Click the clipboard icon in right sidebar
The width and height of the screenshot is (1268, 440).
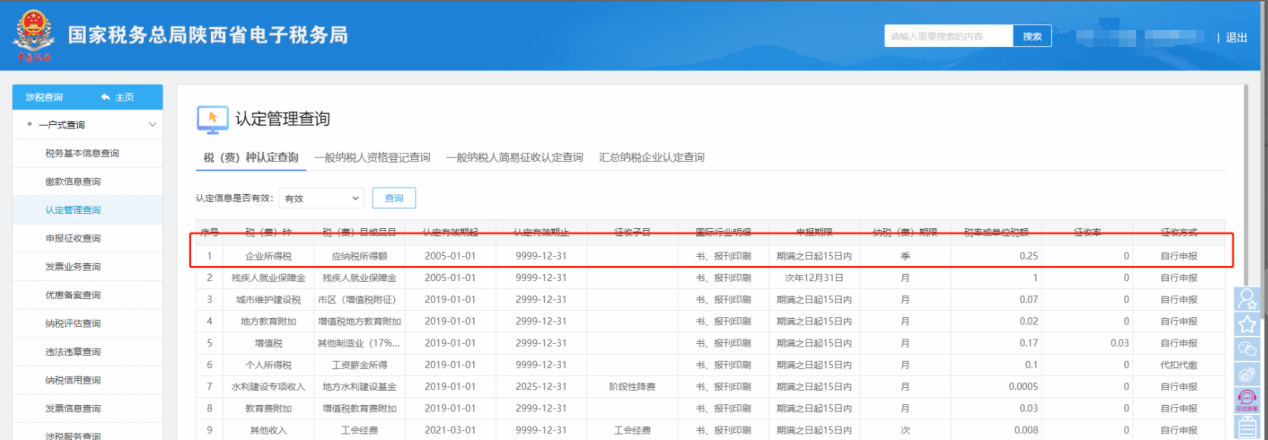pos(1246,426)
